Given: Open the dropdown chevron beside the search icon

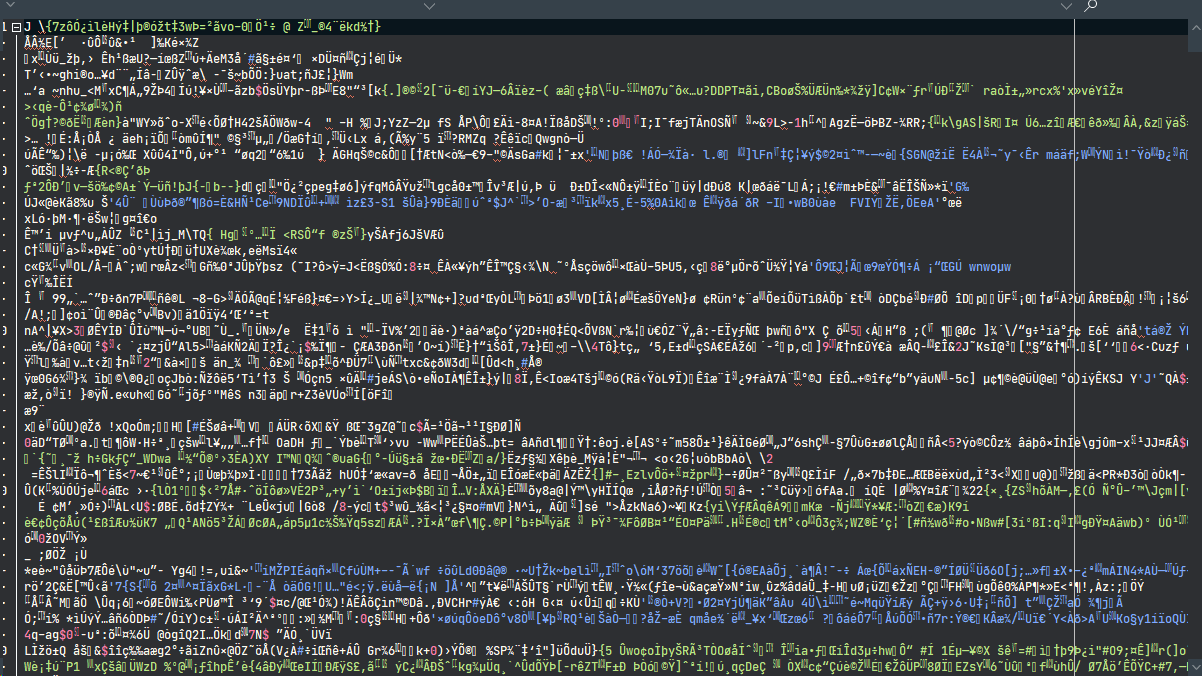Looking at the screenshot, I should coord(1064,5).
